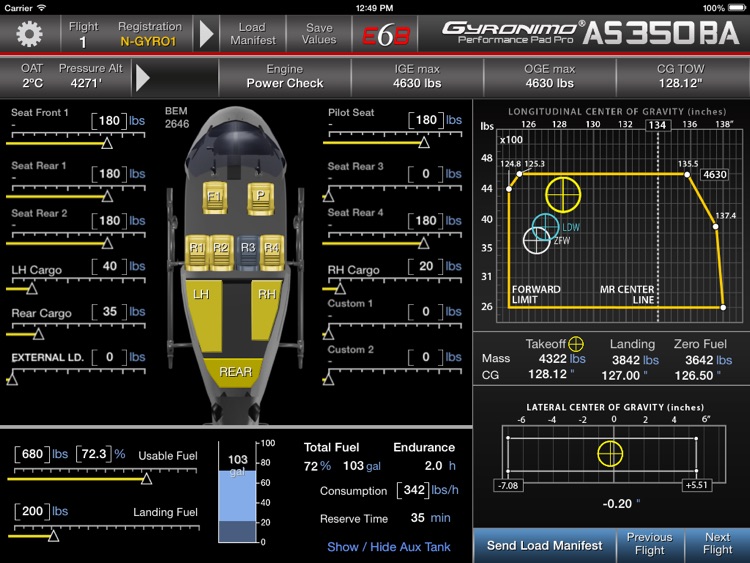
Task: Edit the RH Cargo weight field
Action: [x=426, y=266]
